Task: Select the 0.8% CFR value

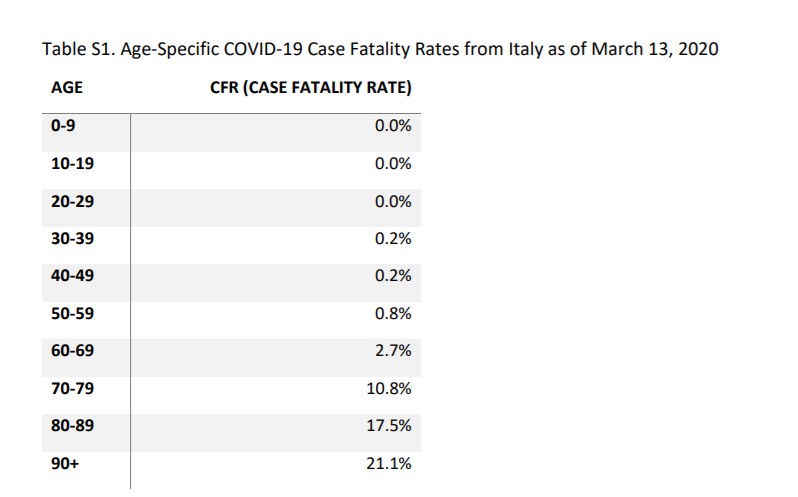Action: (x=393, y=313)
